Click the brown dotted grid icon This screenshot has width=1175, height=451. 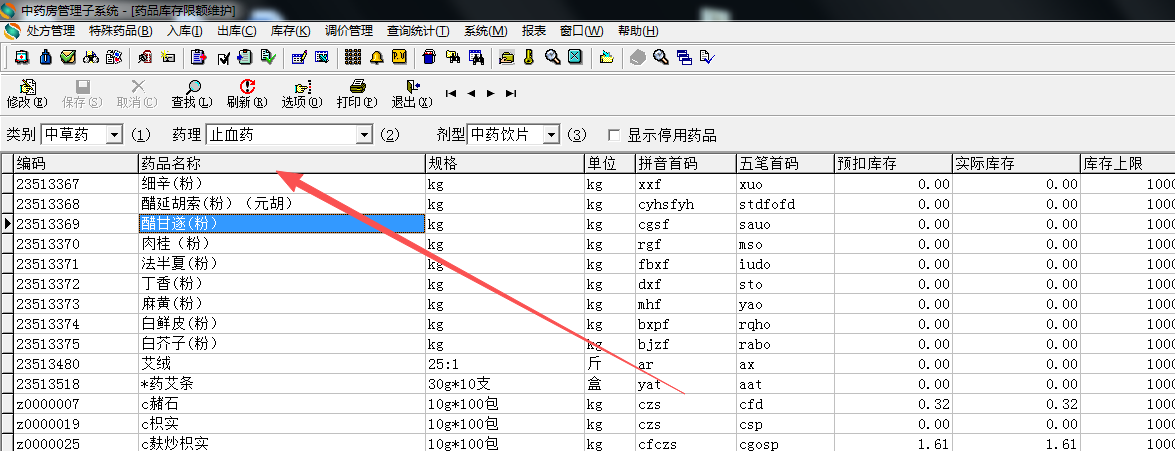coord(353,57)
